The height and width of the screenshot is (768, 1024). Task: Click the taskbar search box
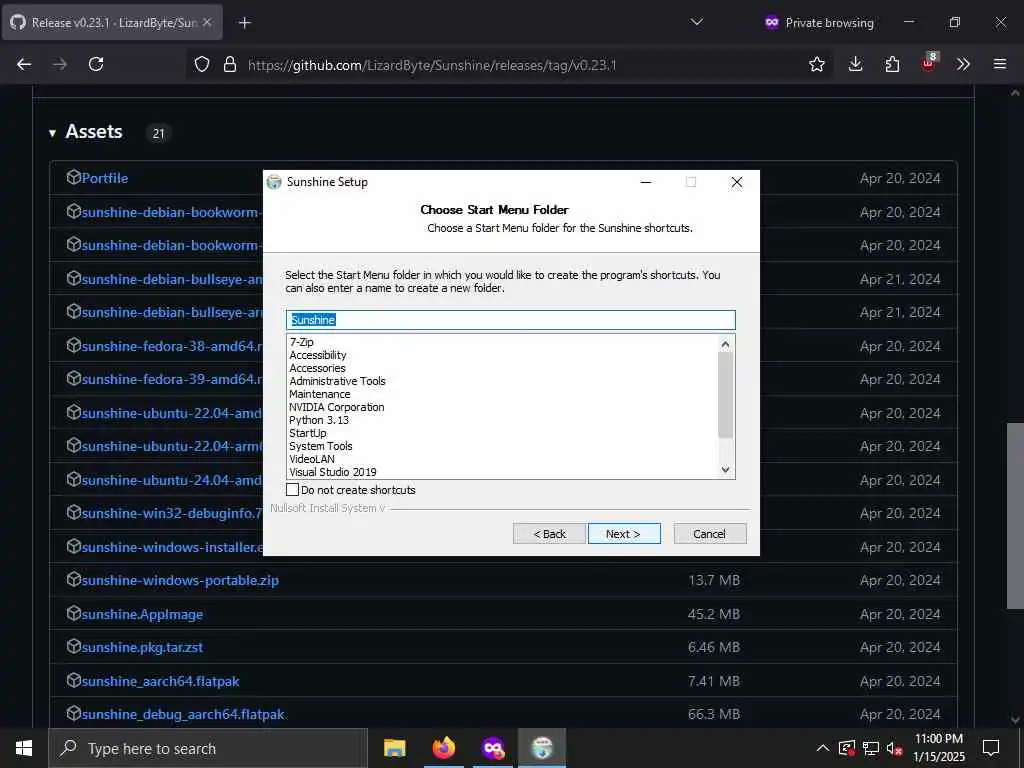point(208,748)
